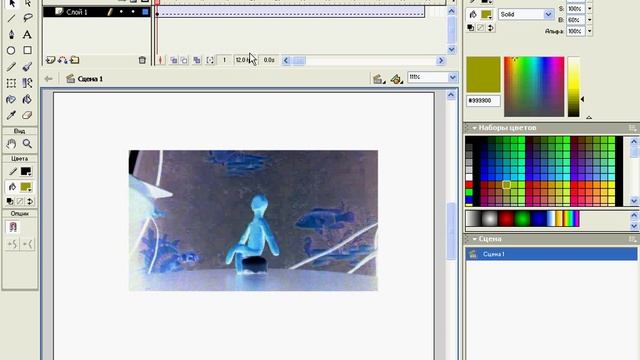Toggle outline square of Слой 1
640x360 pixels.
coord(145,12)
